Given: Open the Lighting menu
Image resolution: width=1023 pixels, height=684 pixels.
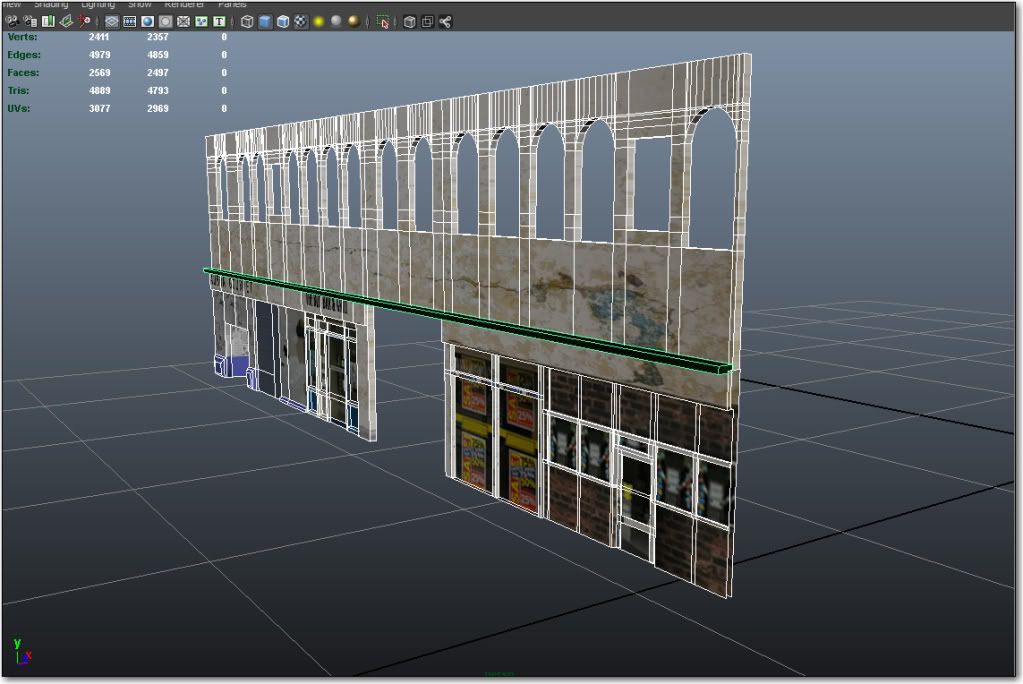Looking at the screenshot, I should tap(98, 5).
